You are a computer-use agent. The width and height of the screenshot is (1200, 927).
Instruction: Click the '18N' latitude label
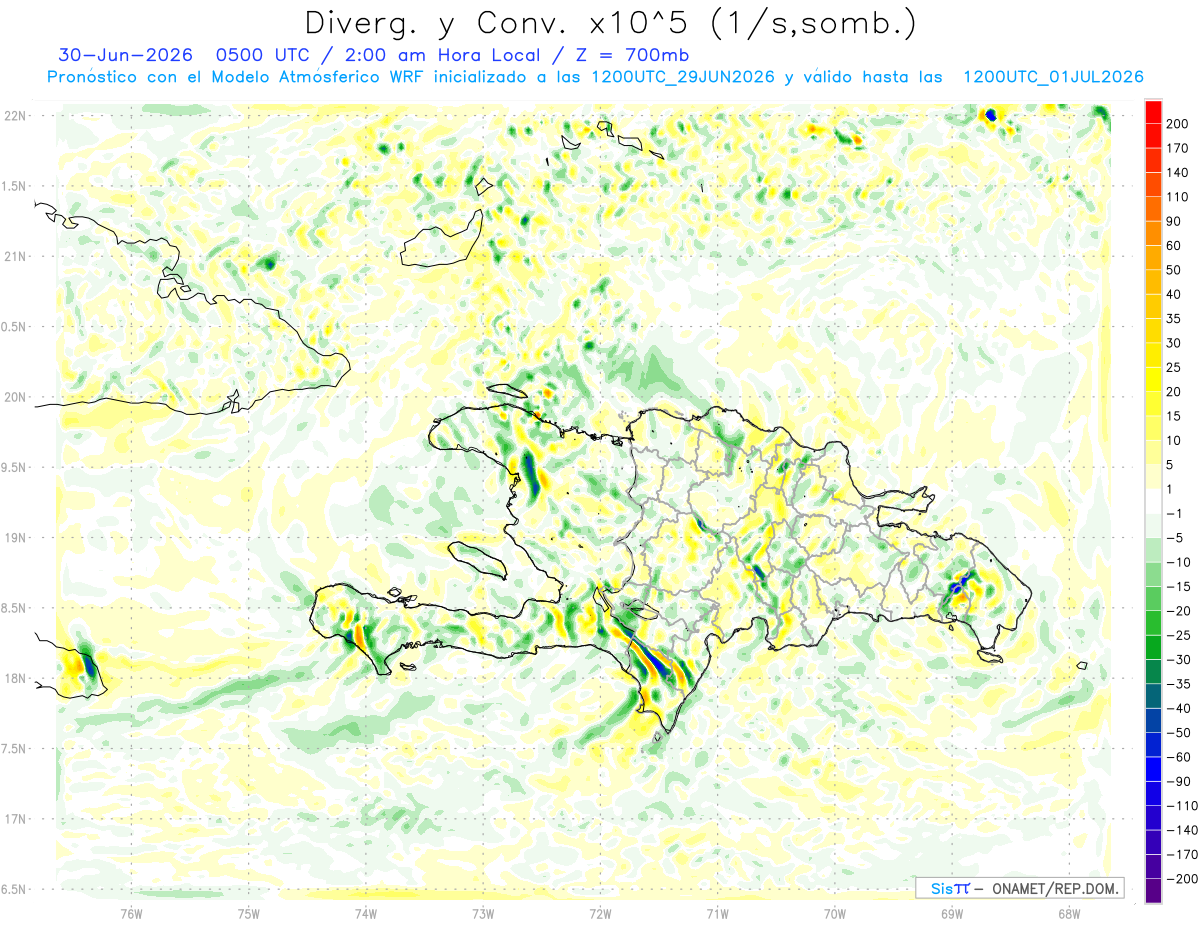pos(14,678)
